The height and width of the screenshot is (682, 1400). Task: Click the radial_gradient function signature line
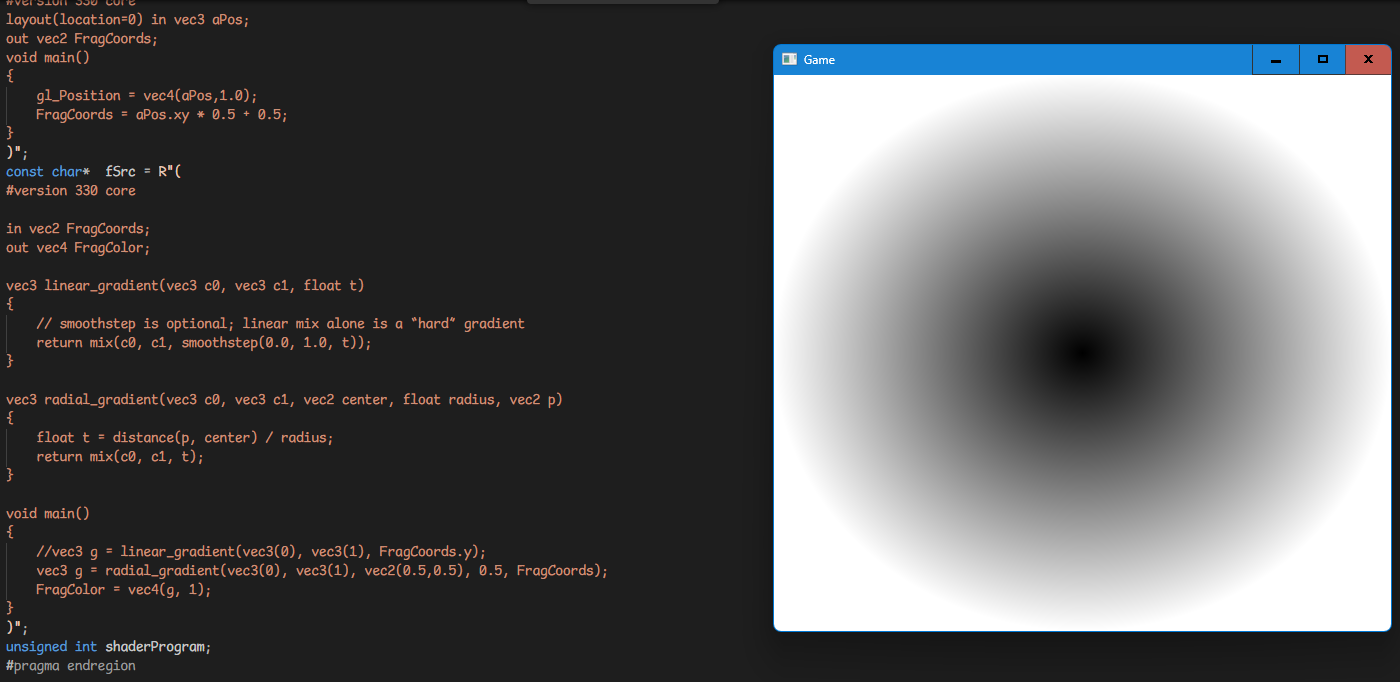[284, 400]
